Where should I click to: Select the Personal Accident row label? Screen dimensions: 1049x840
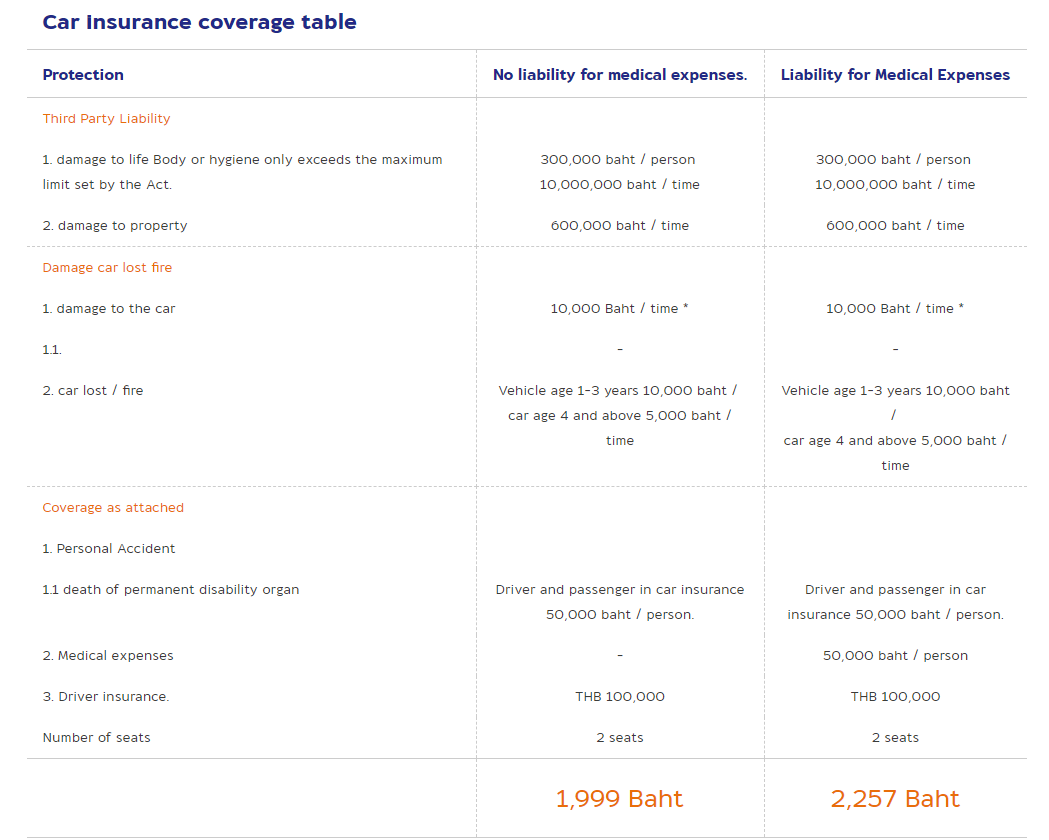109,548
